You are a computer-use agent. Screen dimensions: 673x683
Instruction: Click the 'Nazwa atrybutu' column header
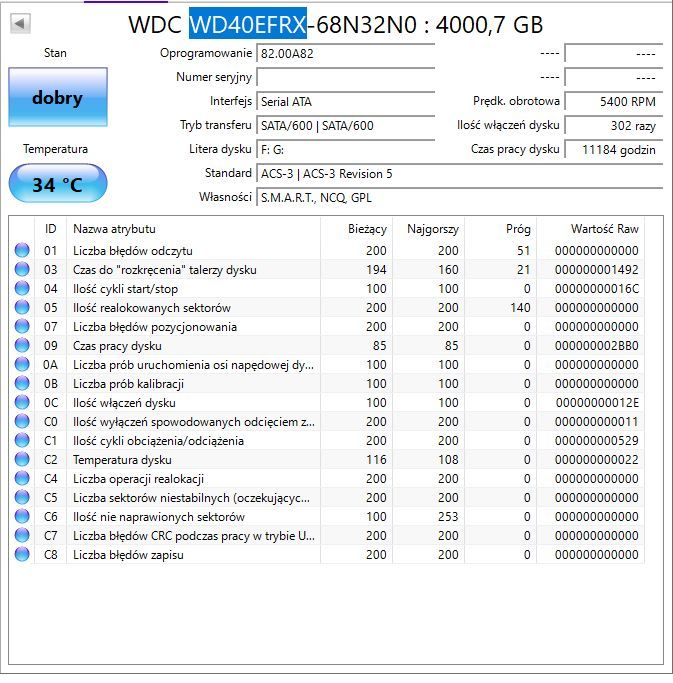(x=193, y=229)
